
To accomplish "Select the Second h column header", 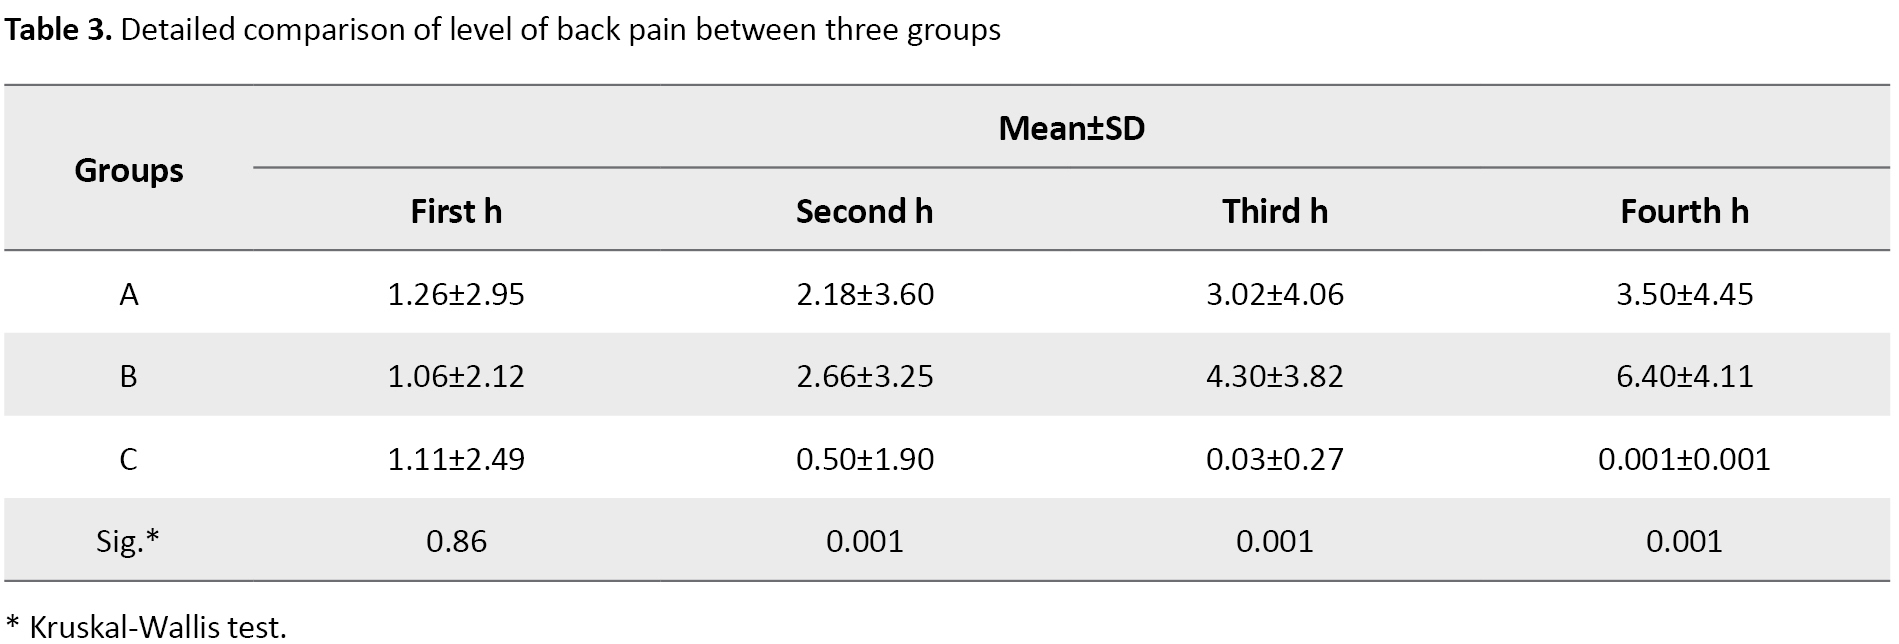I will tap(864, 211).
